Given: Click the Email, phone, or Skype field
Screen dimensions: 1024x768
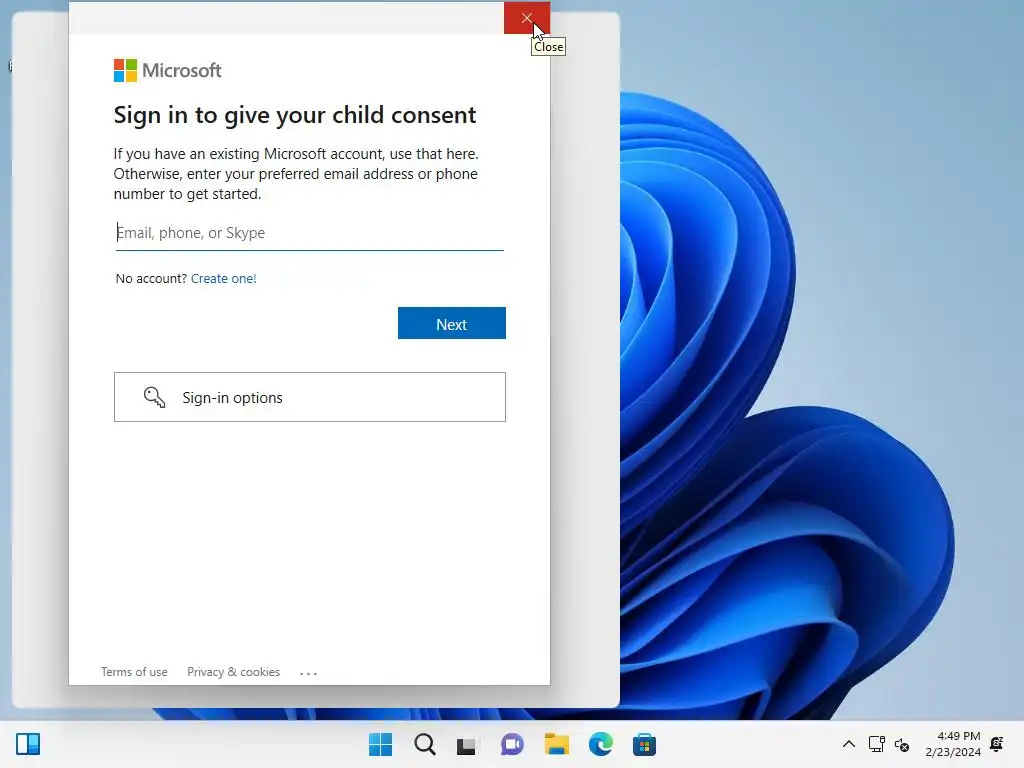Looking at the screenshot, I should tap(310, 233).
